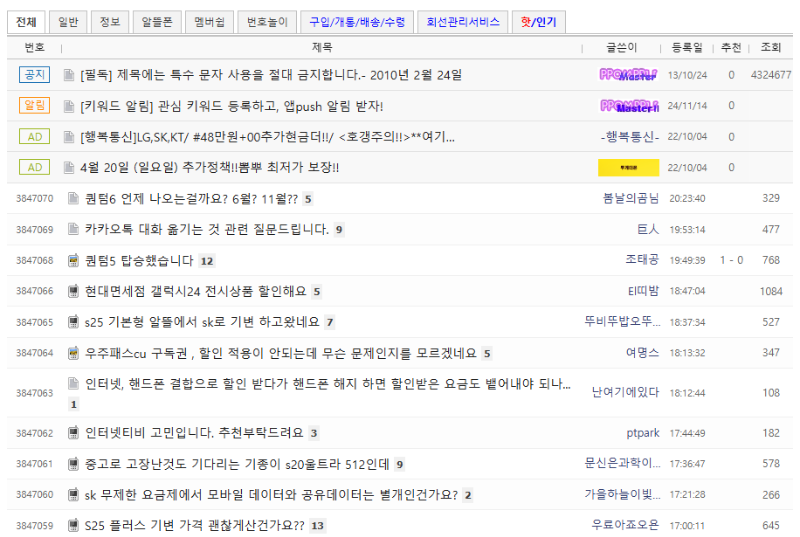
Task: Open 인터넷티비 고민입니다 post
Action: tap(194, 433)
